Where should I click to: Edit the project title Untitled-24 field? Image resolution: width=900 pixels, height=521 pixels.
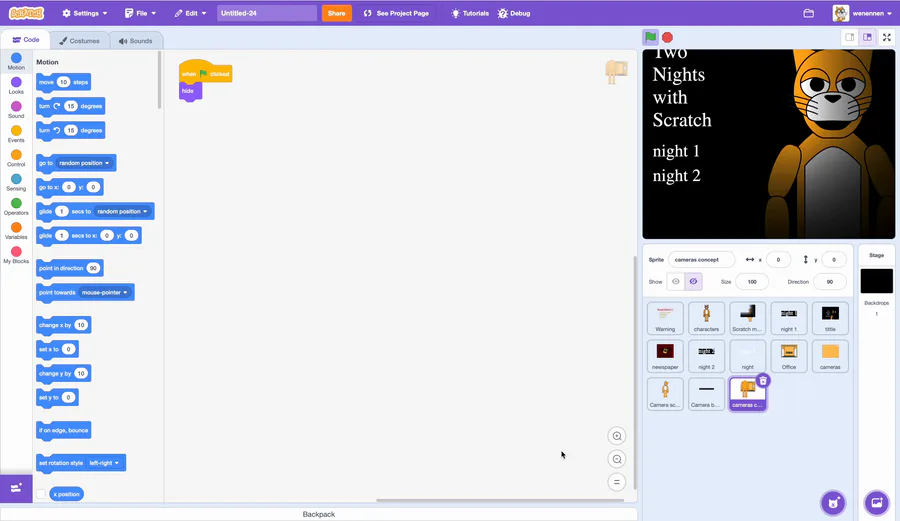(x=267, y=13)
